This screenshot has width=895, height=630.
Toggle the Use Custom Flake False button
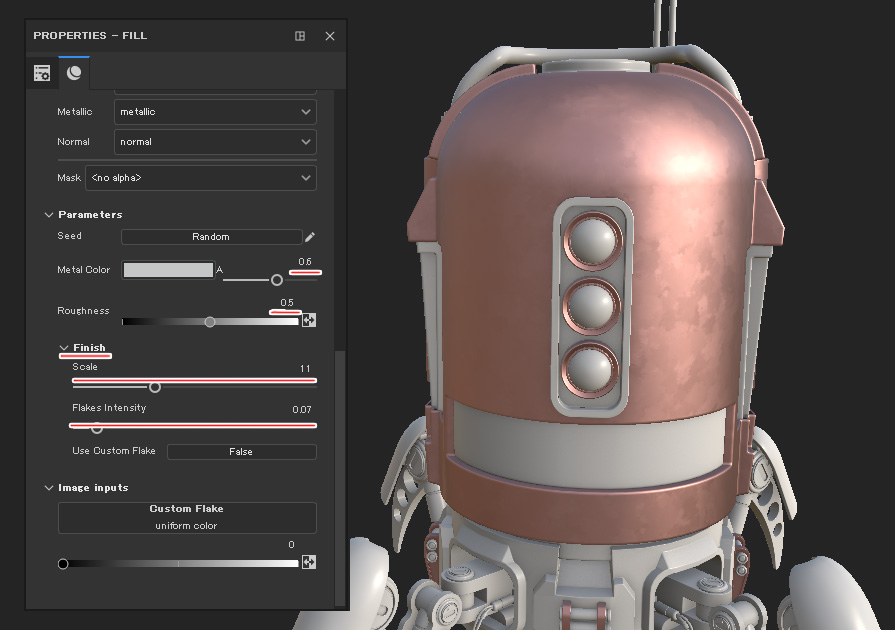point(241,452)
